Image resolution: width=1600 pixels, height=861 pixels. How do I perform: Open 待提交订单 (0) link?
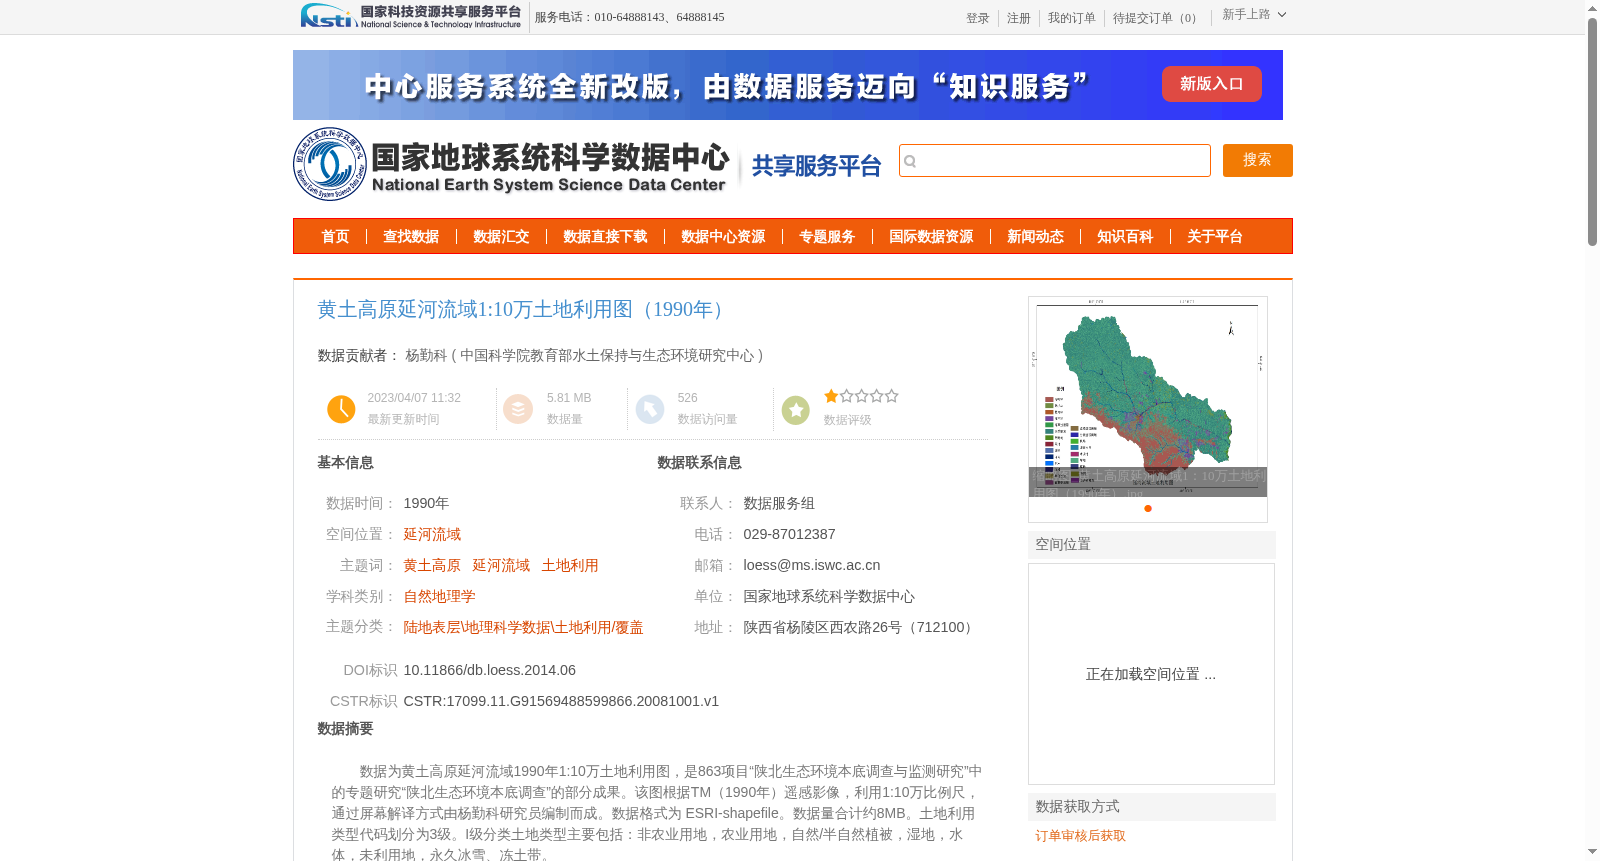tap(1157, 18)
